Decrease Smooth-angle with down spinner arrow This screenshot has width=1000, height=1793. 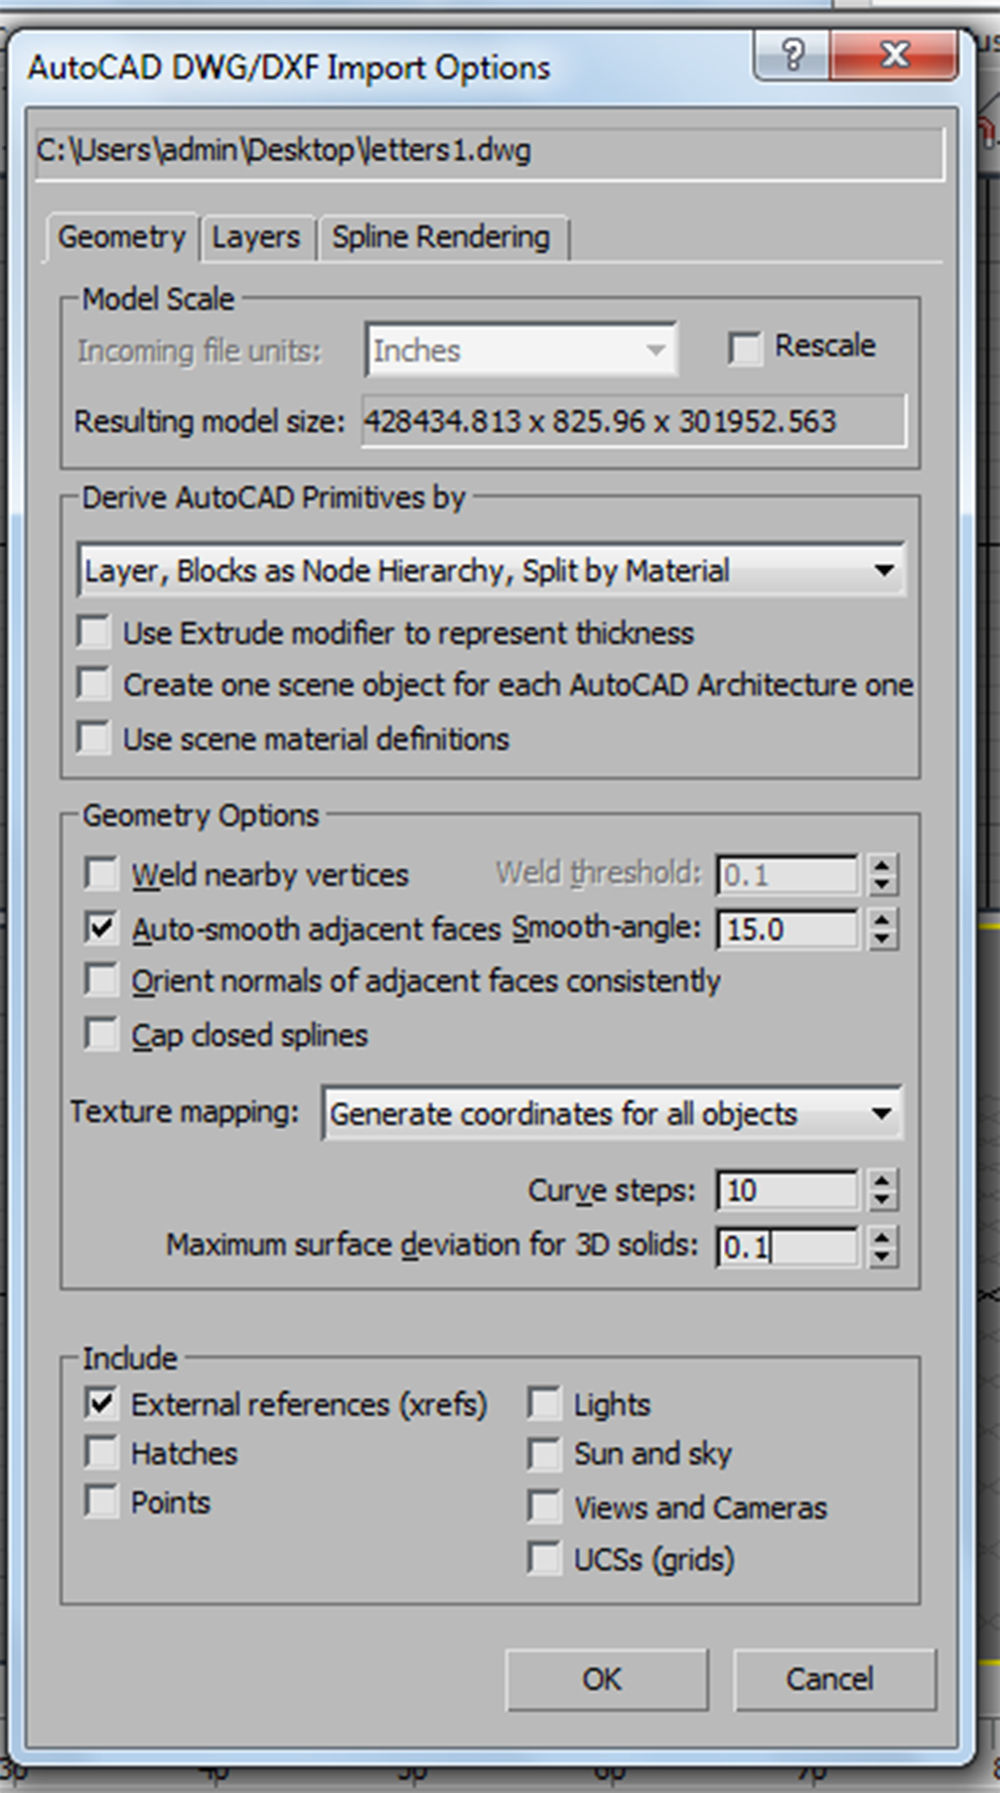pyautogui.click(x=882, y=939)
